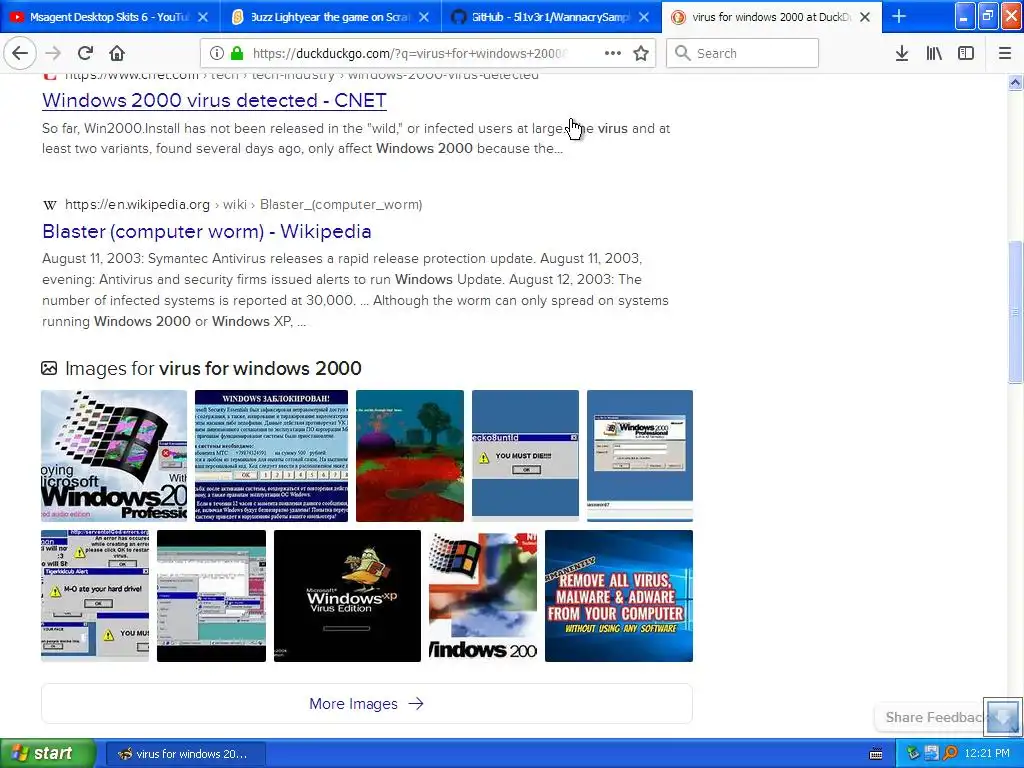Click the system tray floppy disk icon
1024x768 pixels.
[x=931, y=754]
